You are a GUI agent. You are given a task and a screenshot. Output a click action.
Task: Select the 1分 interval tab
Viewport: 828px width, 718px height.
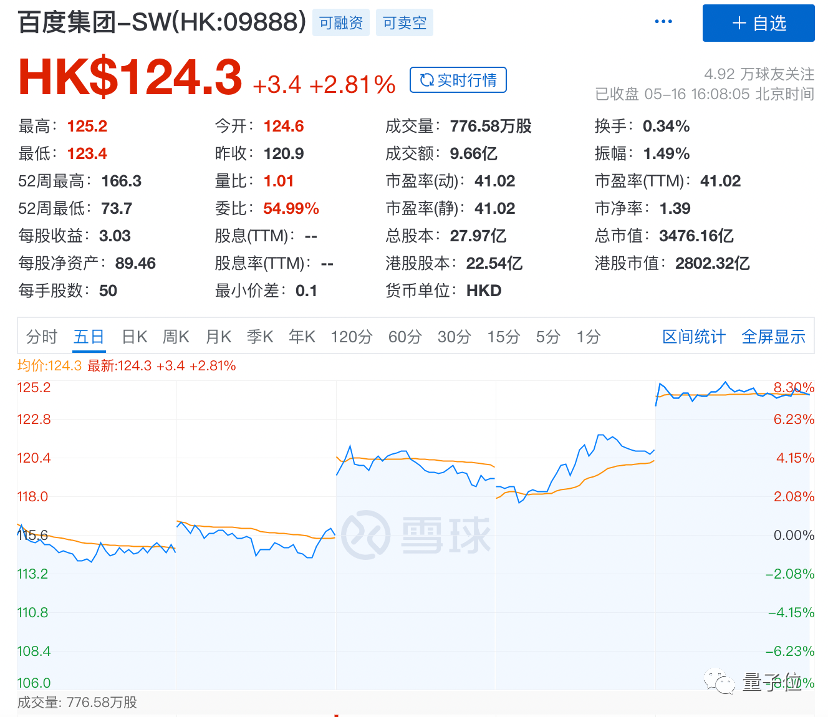(588, 337)
